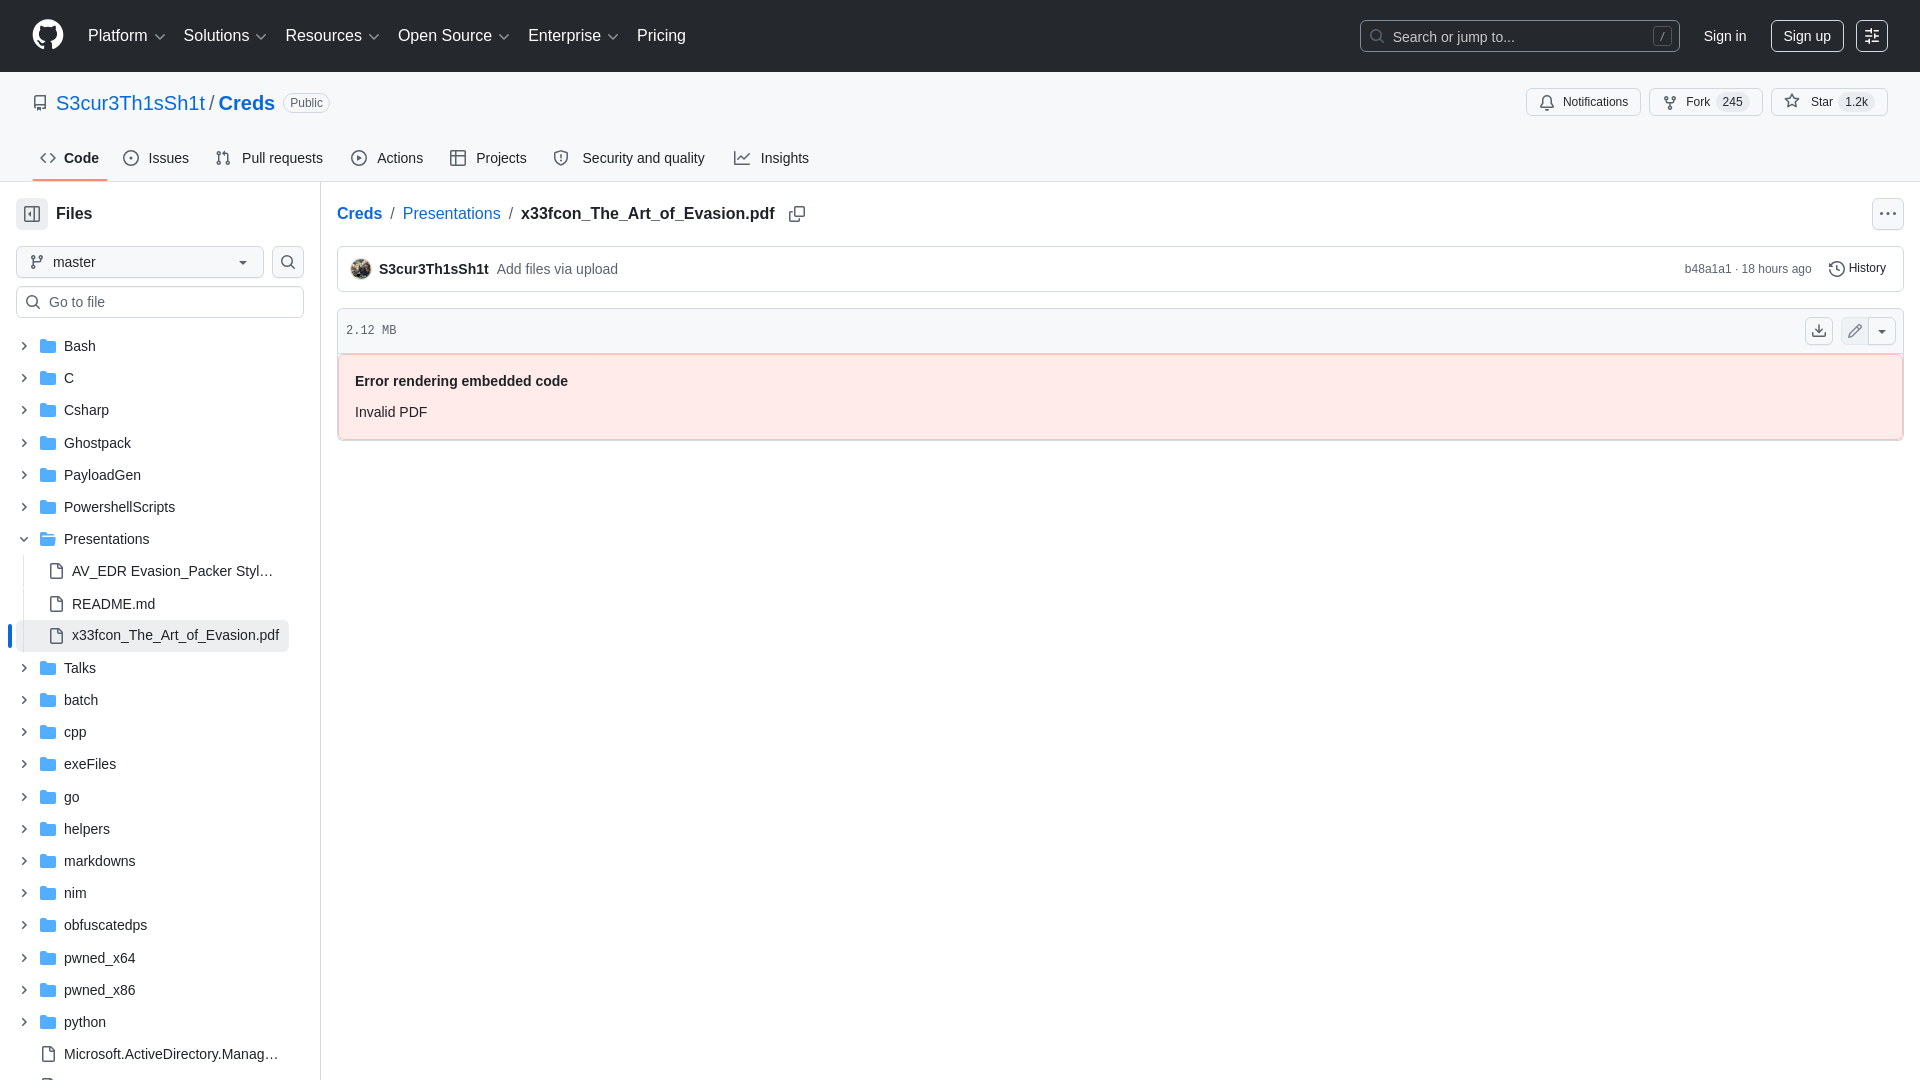1920x1080 pixels.
Task: Switch to the Issues tab
Action: coord(156,158)
